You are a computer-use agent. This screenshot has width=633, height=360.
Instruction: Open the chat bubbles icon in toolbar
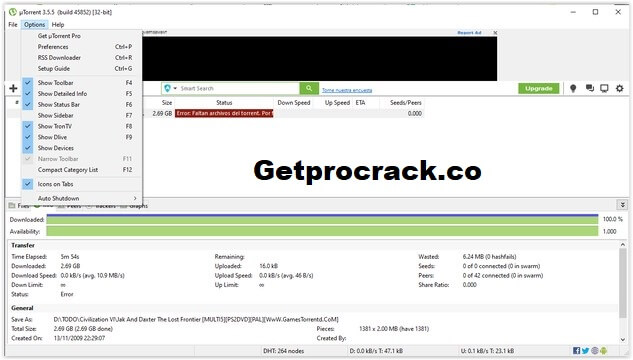tap(589, 88)
